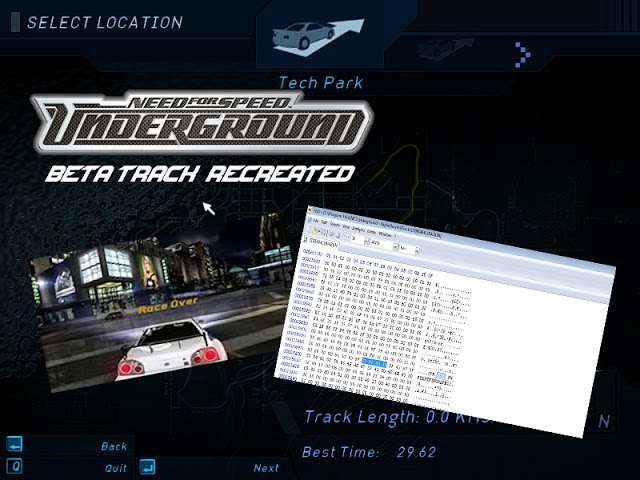Click the N compass marker
640x480 pixels.
604,422
